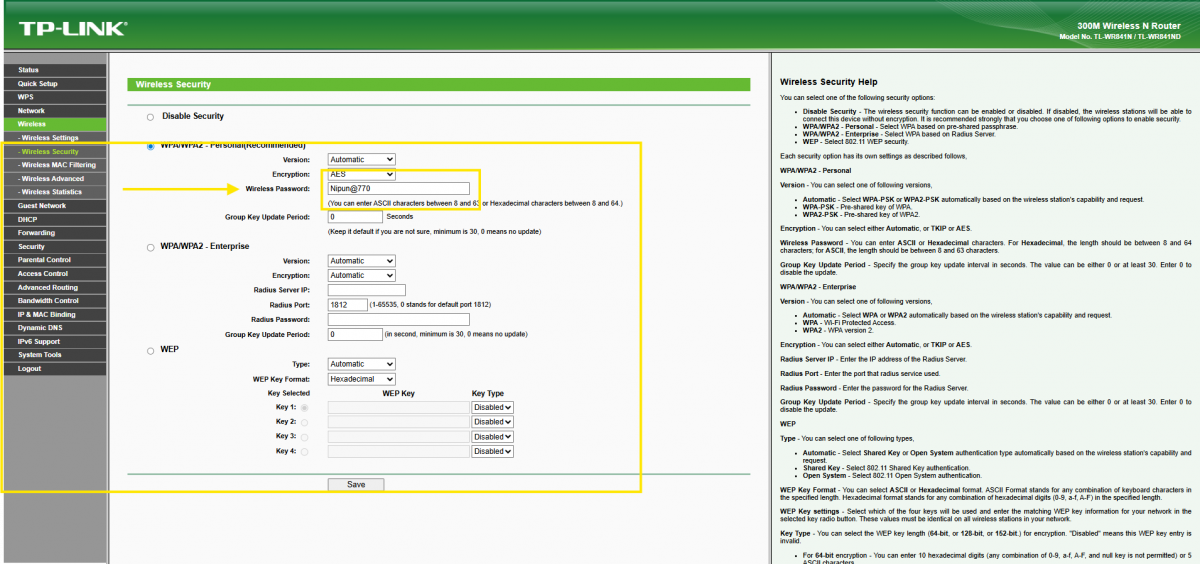Choose the Key 3 radio button
The width and height of the screenshot is (1200, 564).
pyautogui.click(x=304, y=437)
